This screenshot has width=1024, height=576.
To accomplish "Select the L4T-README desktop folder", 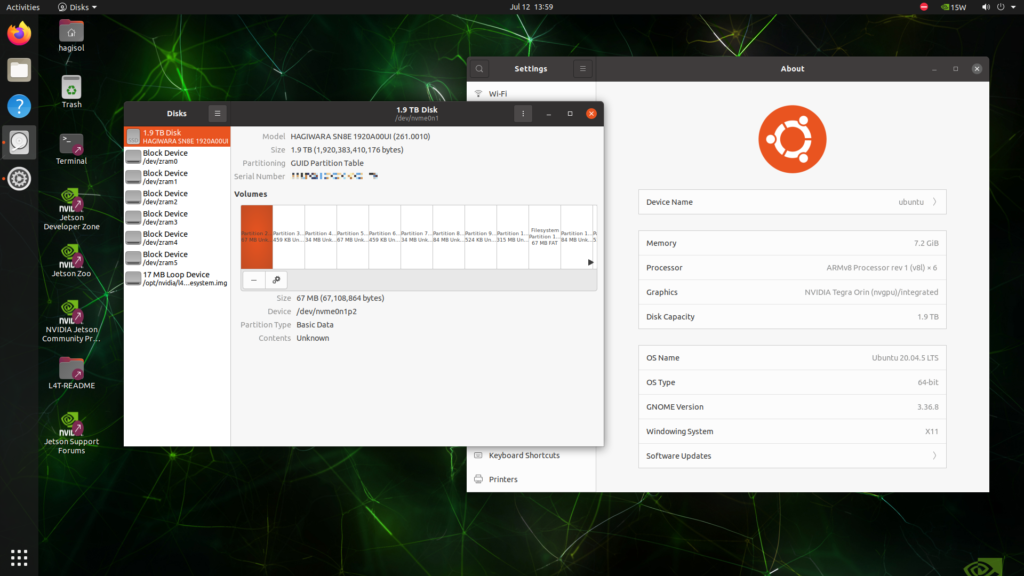I will tap(71, 374).
